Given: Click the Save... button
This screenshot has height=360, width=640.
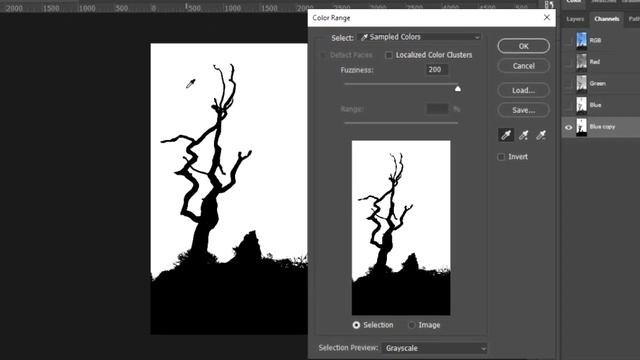Looking at the screenshot, I should 524,110.
